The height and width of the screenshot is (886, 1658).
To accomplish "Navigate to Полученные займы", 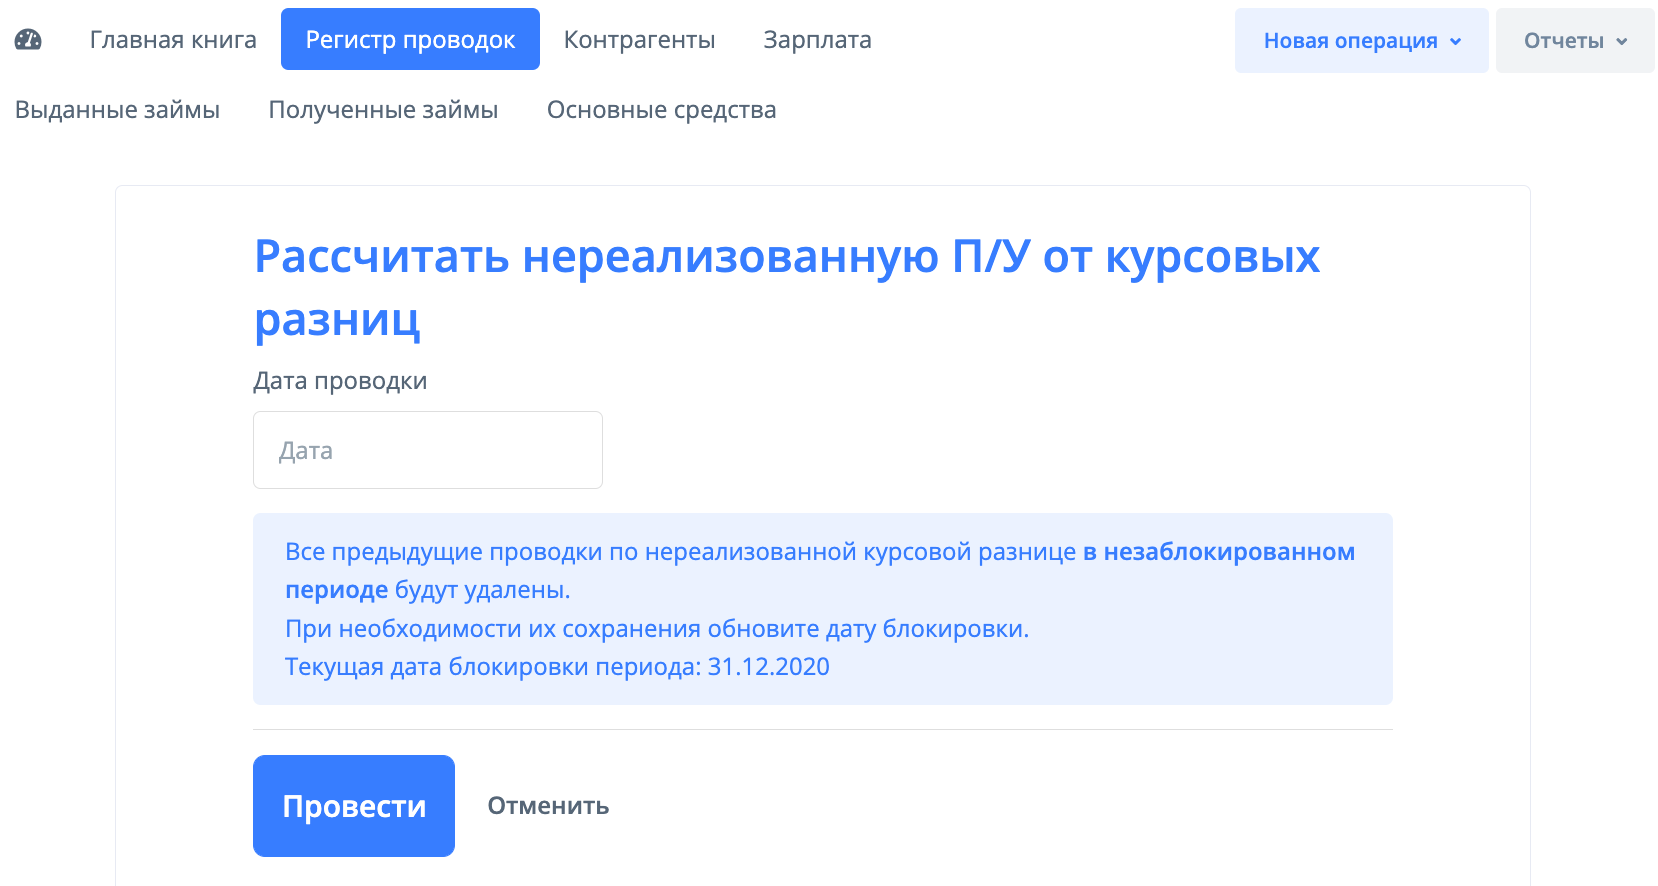I will (x=383, y=110).
